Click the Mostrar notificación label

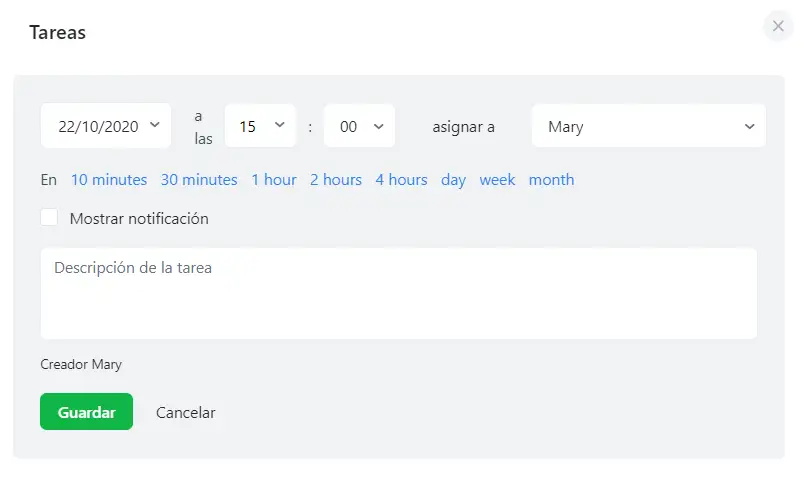[139, 218]
